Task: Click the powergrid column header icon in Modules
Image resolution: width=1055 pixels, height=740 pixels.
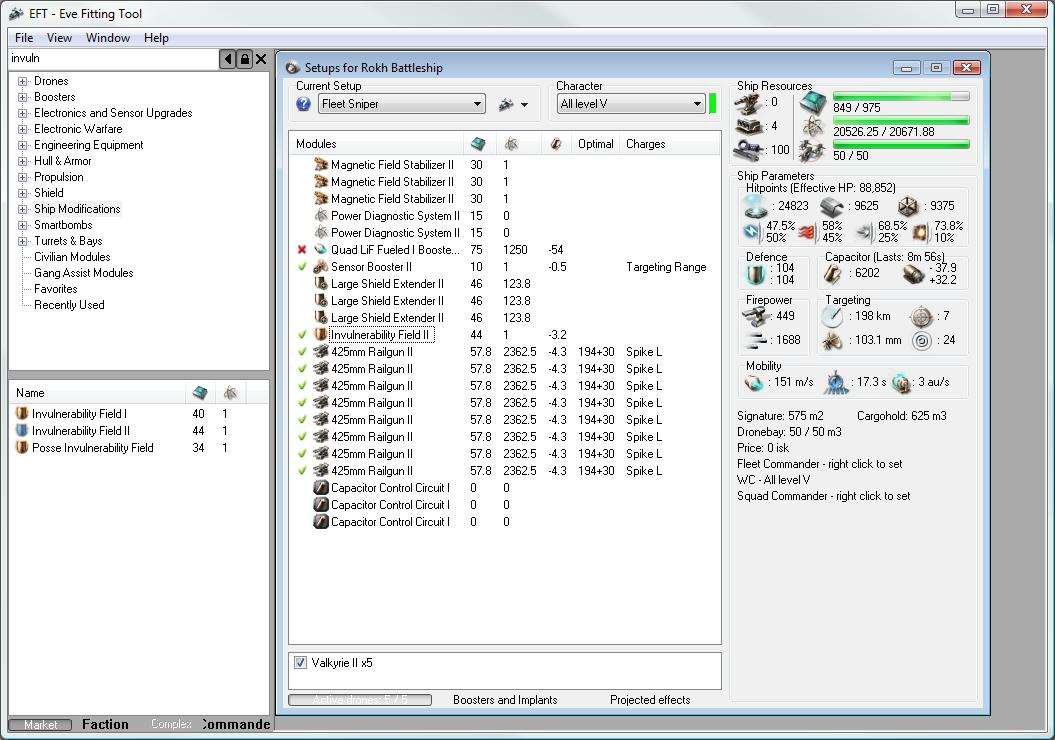Action: point(511,143)
